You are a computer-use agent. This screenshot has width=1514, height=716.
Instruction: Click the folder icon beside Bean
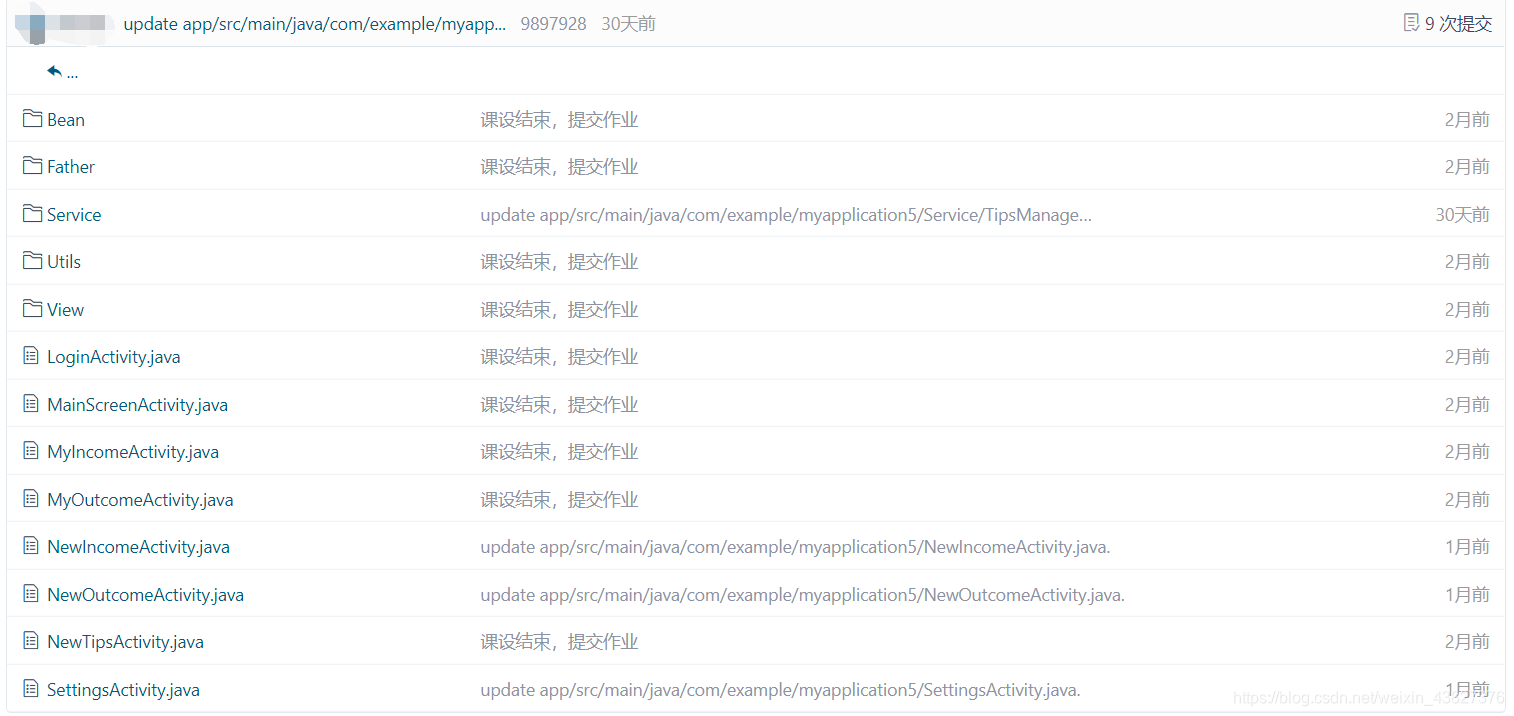click(x=32, y=119)
